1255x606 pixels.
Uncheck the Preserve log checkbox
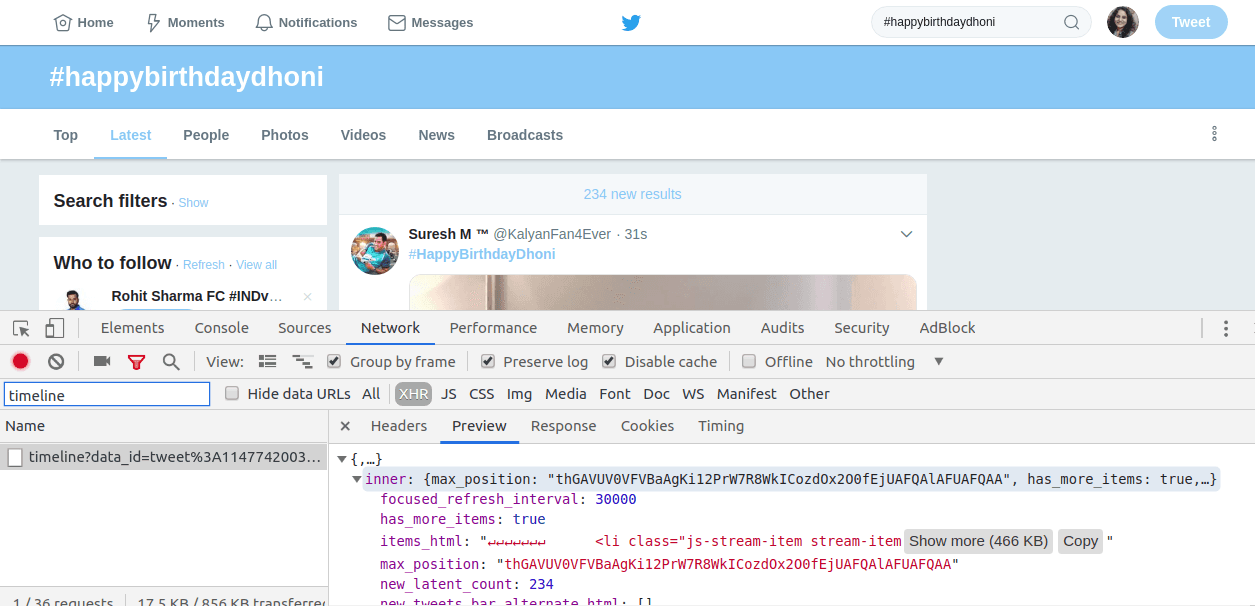pos(488,361)
